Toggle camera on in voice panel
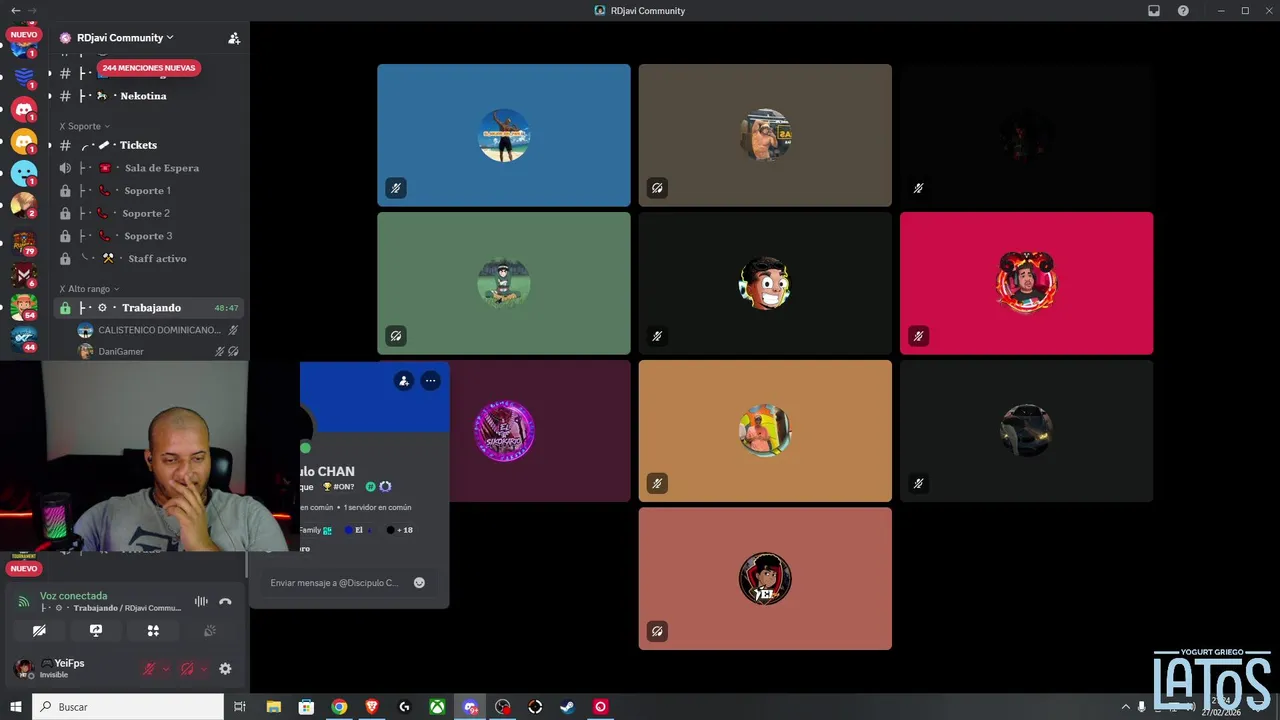This screenshot has width=1280, height=720. 39,631
